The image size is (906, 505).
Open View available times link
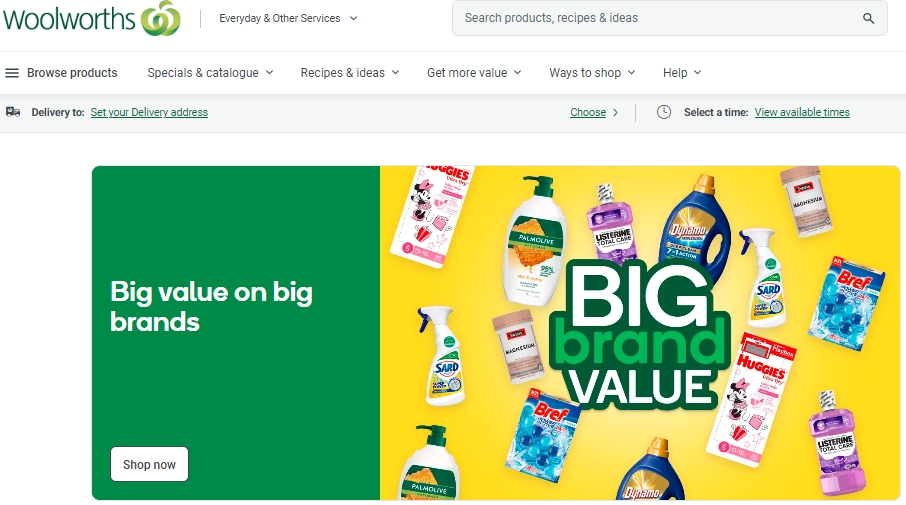(802, 112)
